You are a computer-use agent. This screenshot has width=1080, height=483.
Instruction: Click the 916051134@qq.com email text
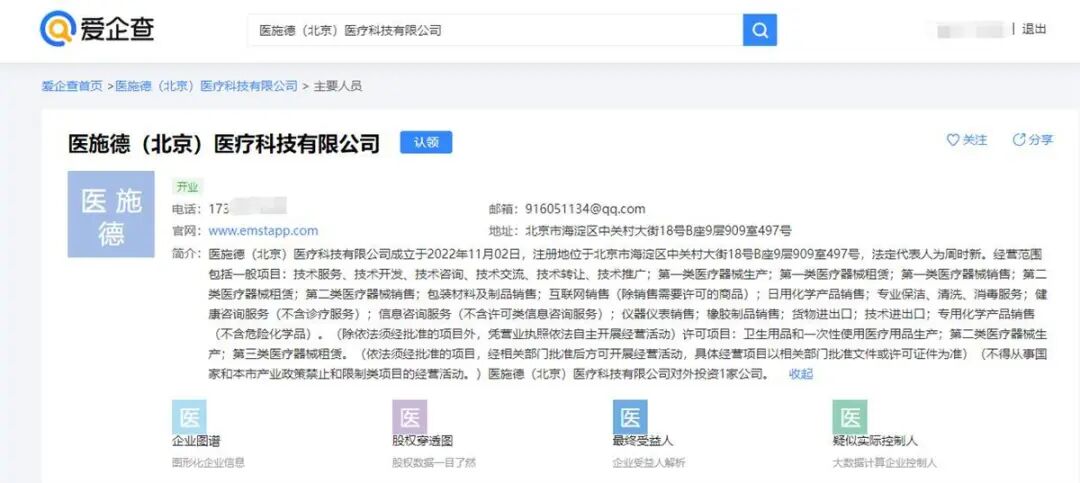[x=585, y=209]
